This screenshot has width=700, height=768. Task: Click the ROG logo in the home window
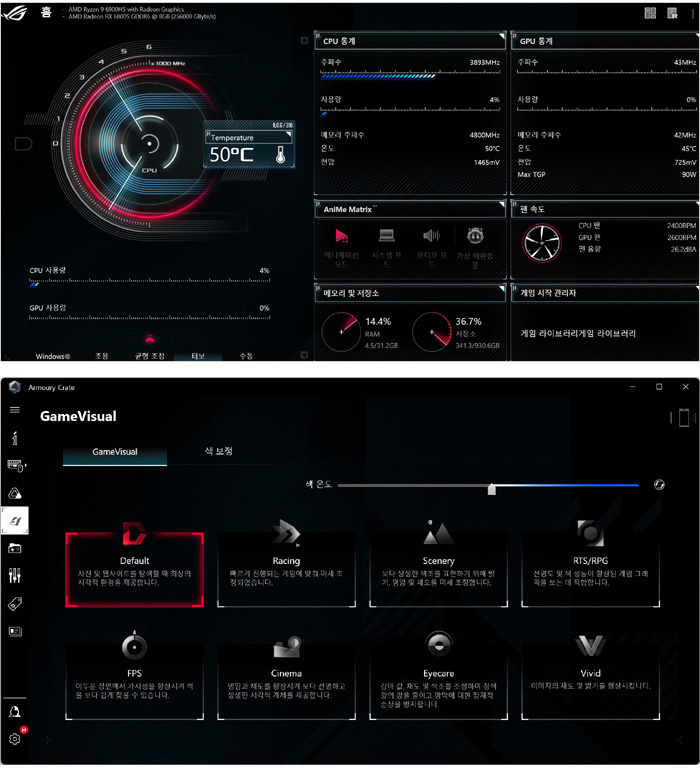[x=14, y=13]
